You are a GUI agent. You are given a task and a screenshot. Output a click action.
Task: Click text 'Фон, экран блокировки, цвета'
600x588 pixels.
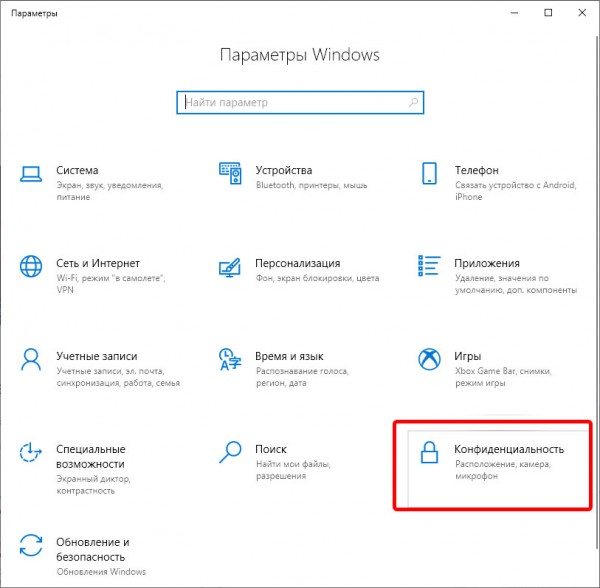(x=318, y=278)
